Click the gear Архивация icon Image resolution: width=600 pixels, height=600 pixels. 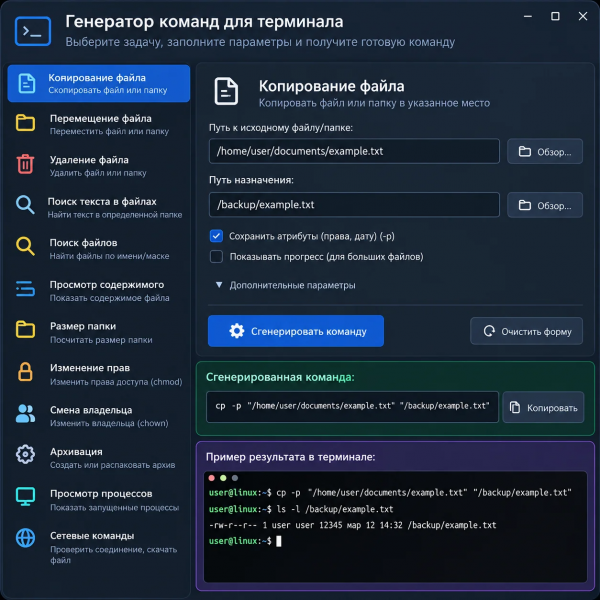tap(25, 454)
